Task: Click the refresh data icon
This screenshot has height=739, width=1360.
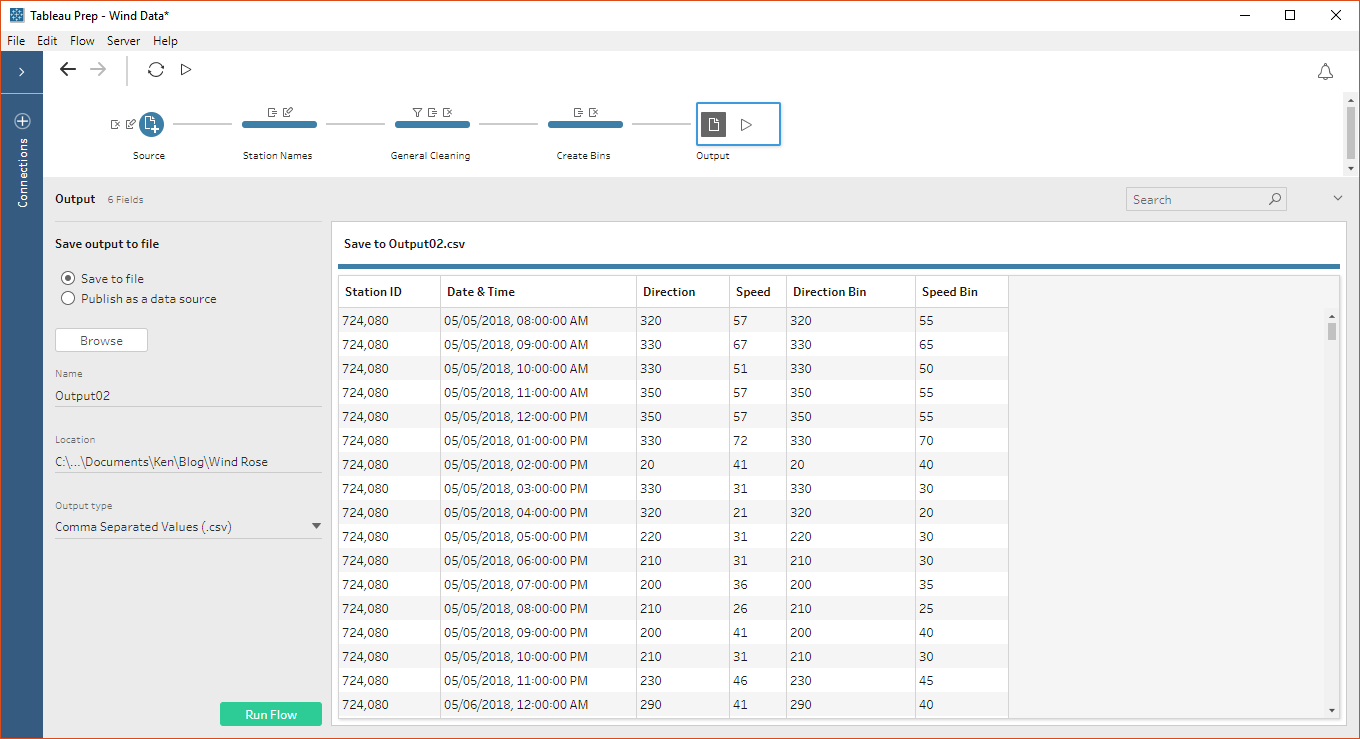Action: 155,69
